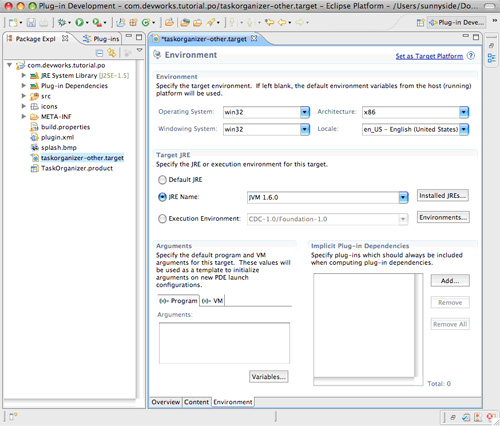
Task: Click the fast view icon at bottom left
Action: click(x=13, y=416)
